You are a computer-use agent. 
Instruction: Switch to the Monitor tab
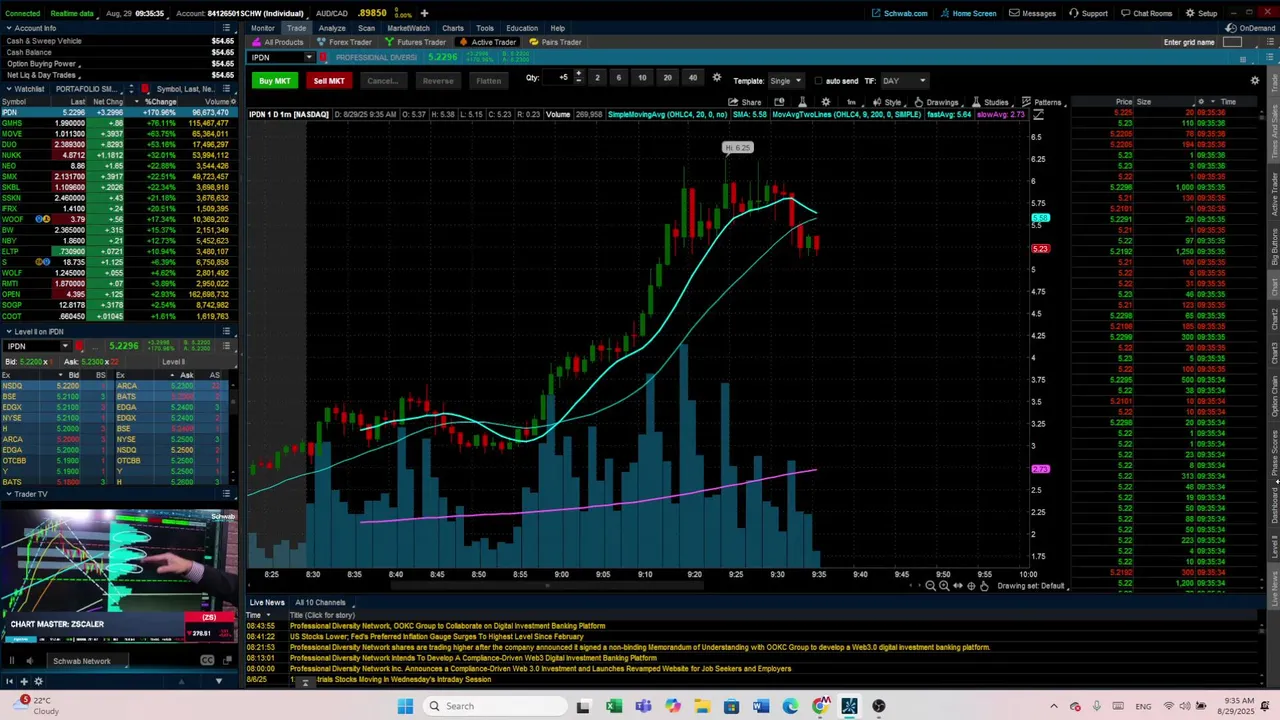262,28
